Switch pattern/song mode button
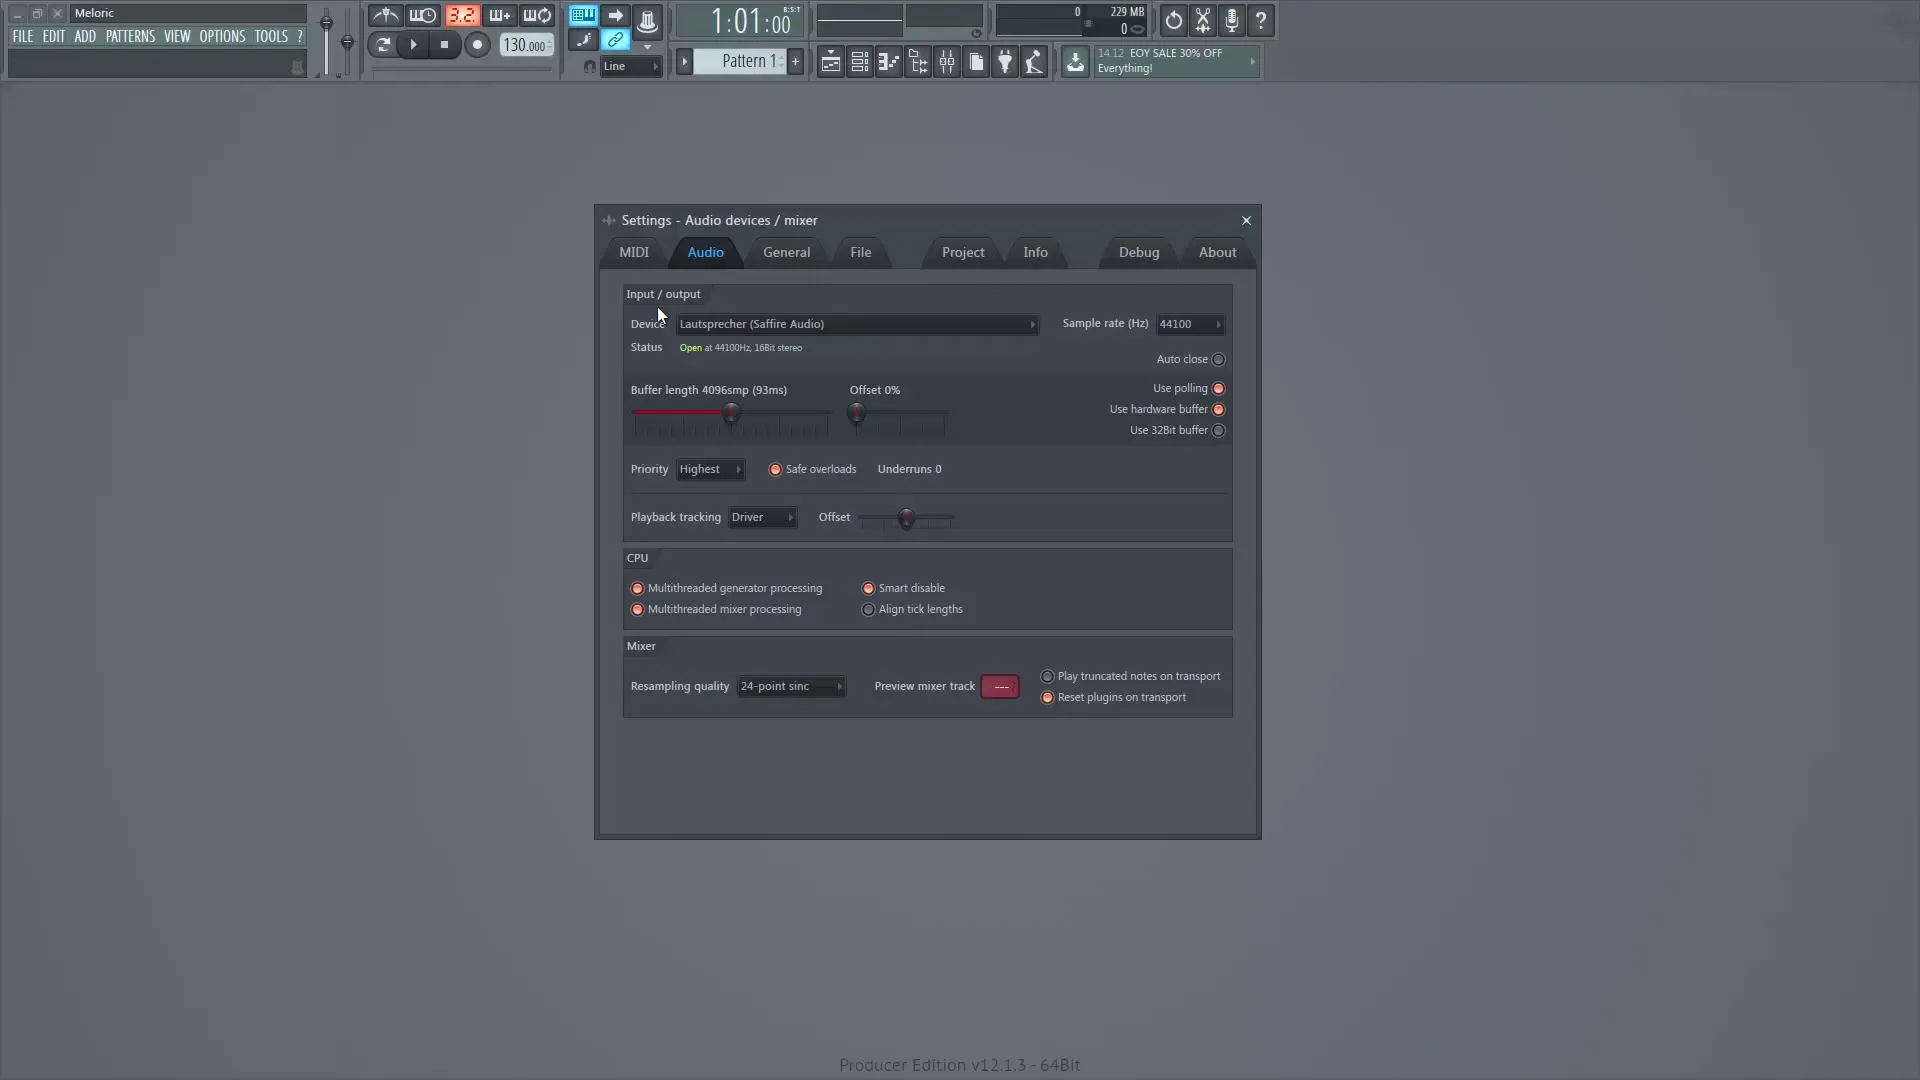The image size is (1920, 1080). (382, 44)
